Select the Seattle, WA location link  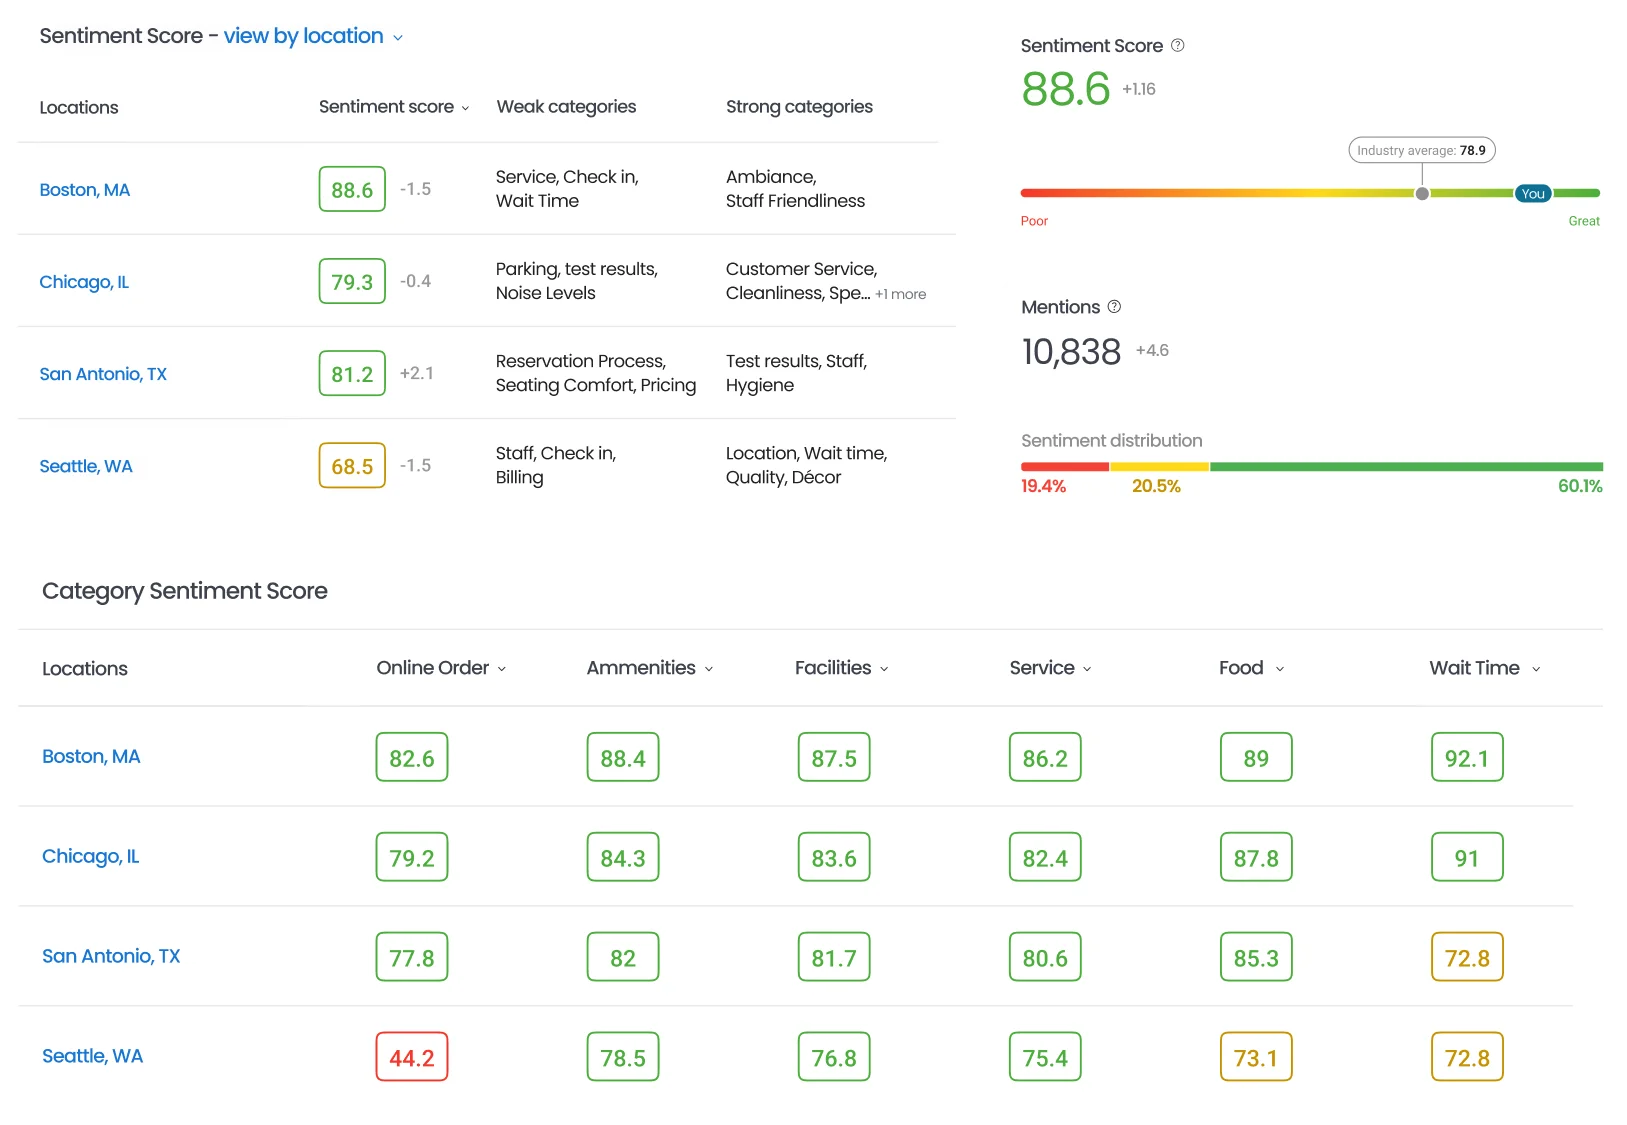coord(86,466)
